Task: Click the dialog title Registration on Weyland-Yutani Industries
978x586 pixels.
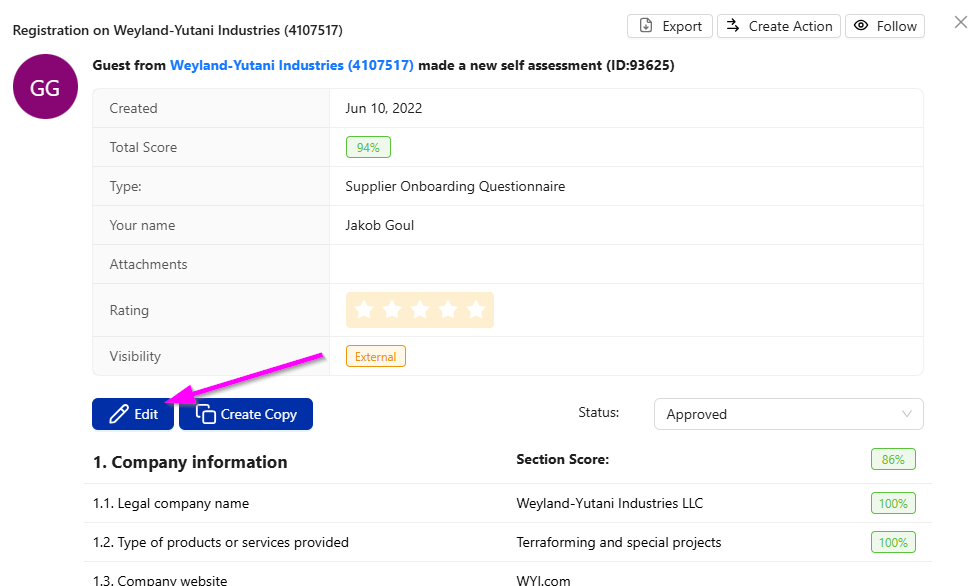Action: tap(178, 30)
